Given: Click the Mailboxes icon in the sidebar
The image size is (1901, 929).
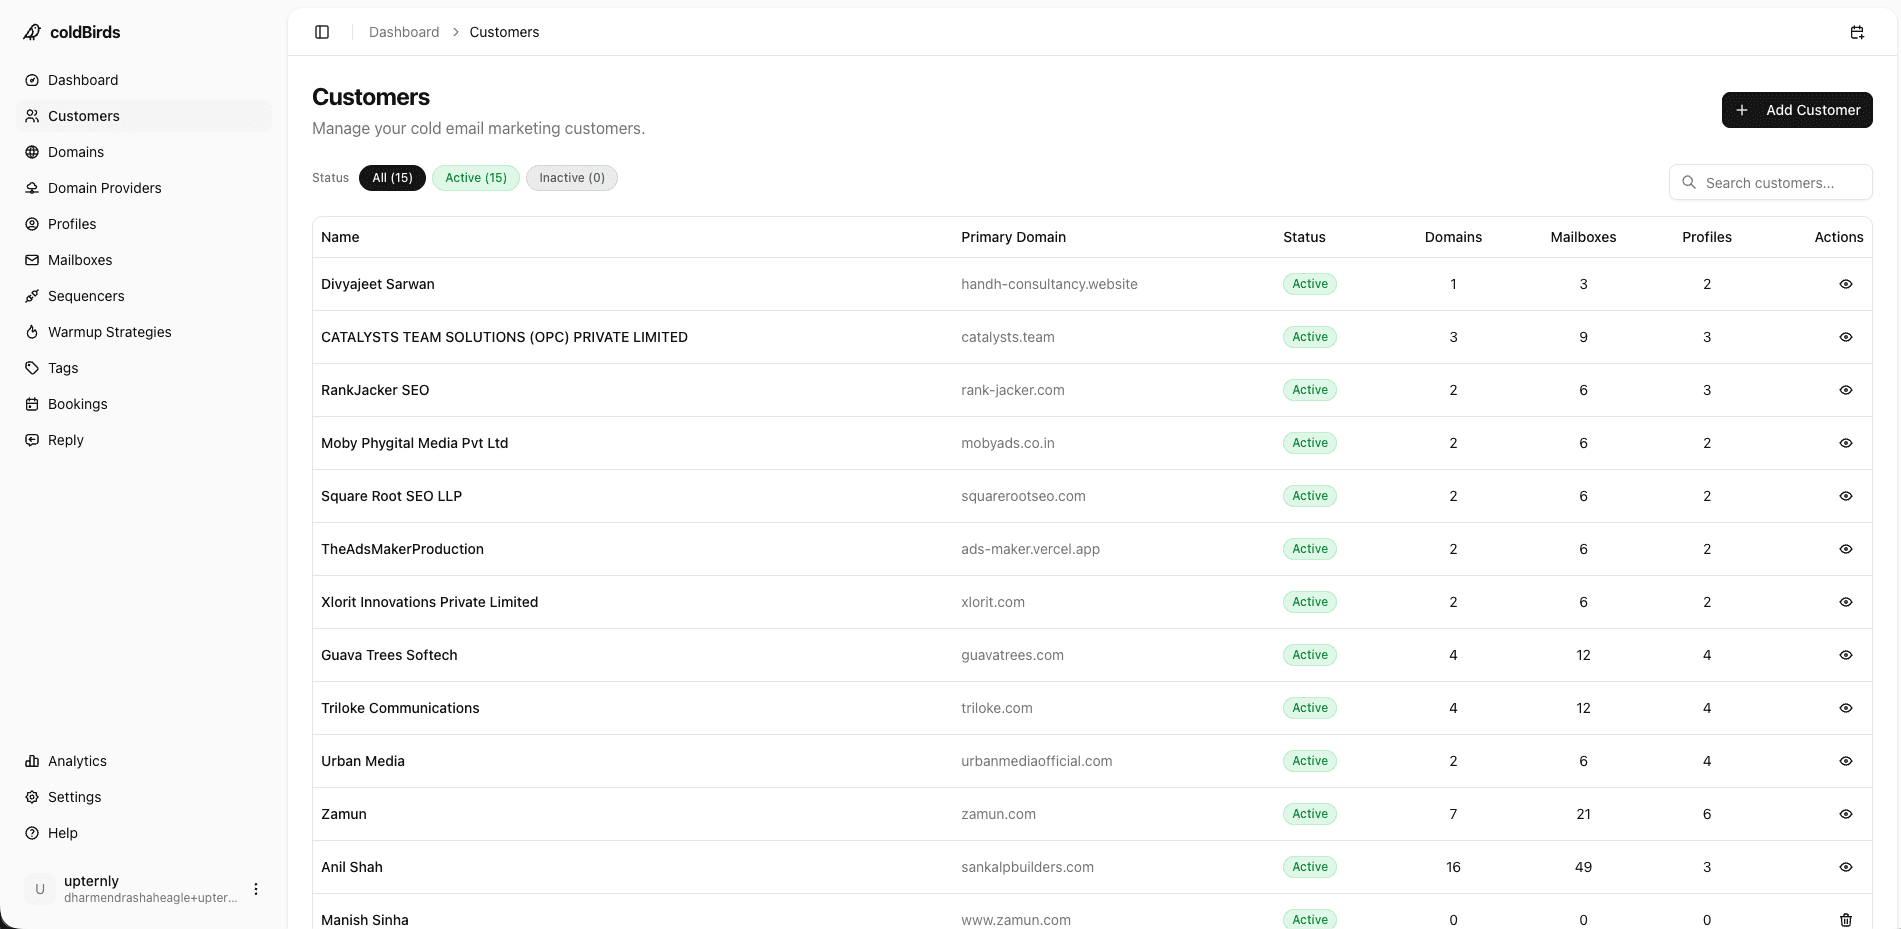Looking at the screenshot, I should pos(33,260).
